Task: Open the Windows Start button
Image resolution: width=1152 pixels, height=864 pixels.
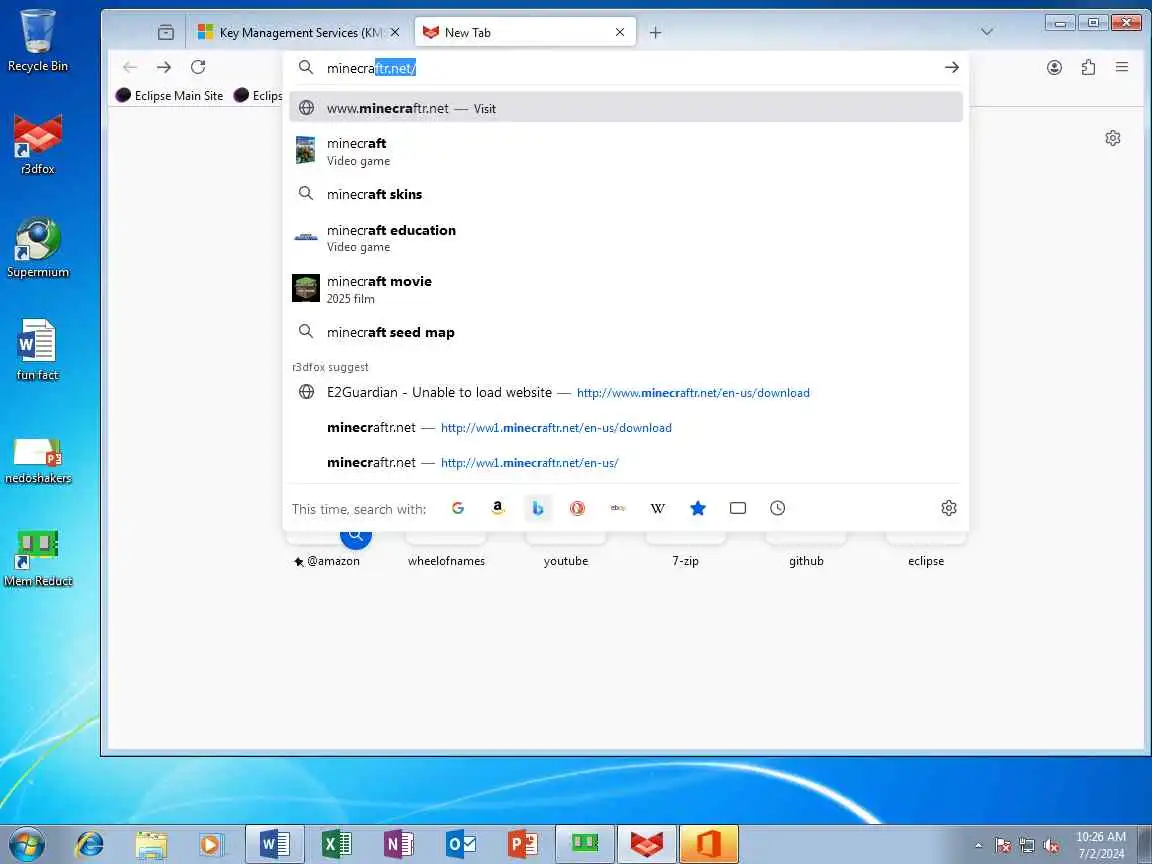Action: (27, 844)
